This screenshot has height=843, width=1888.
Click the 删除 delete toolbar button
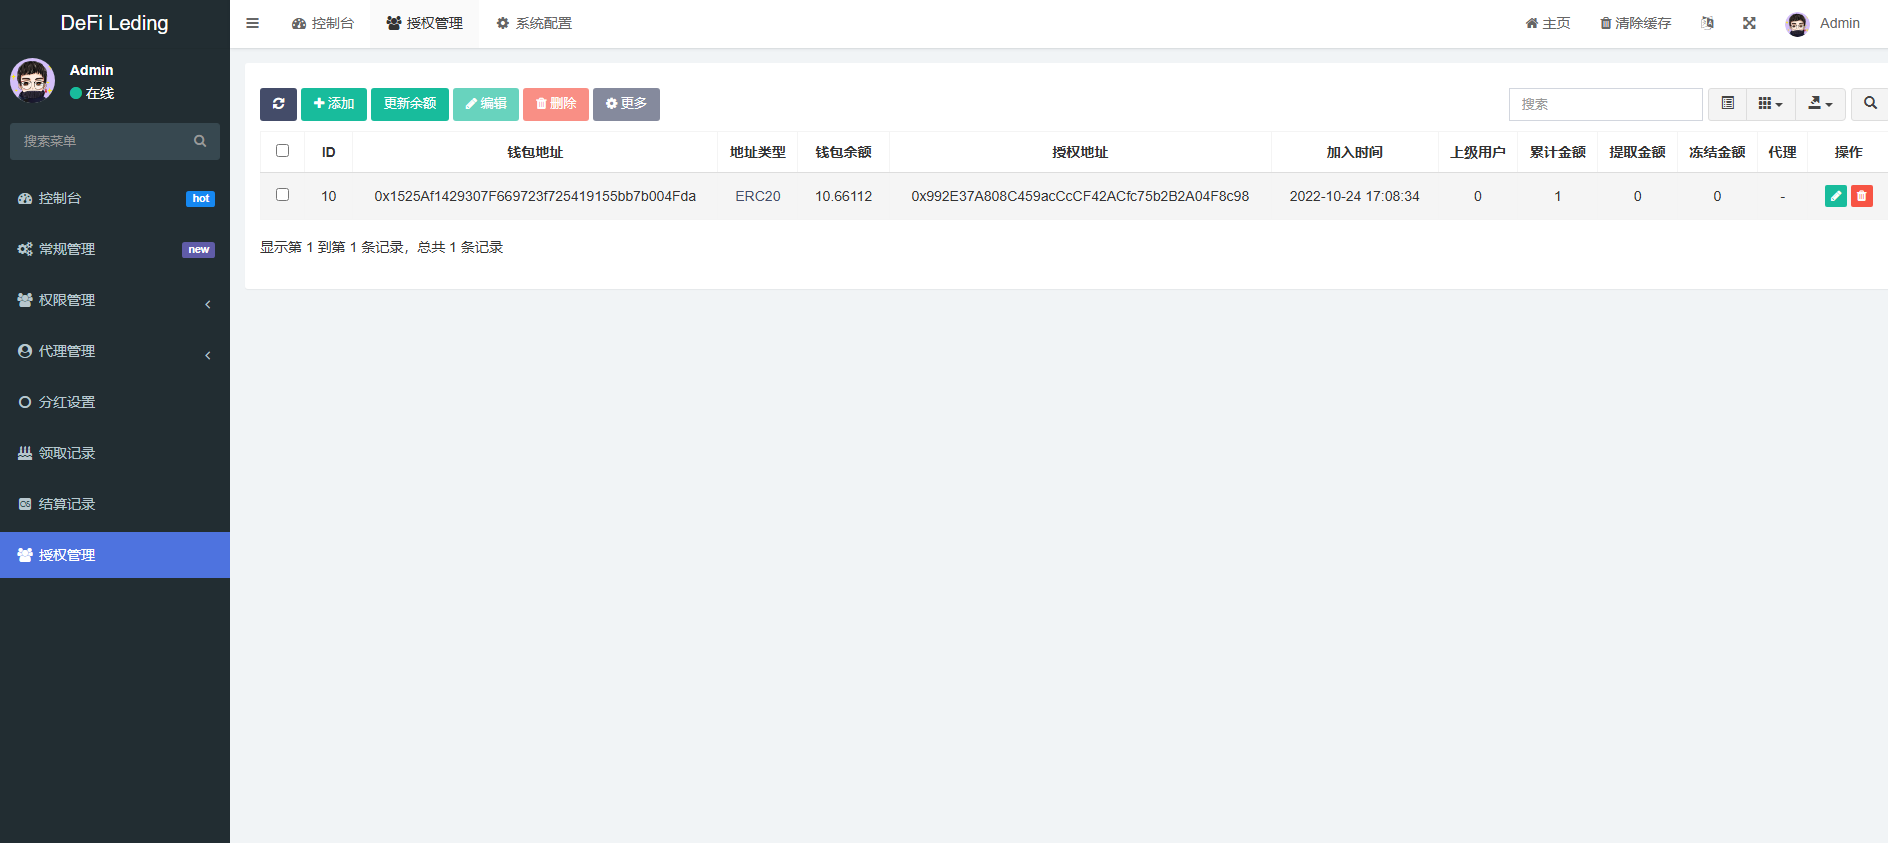pyautogui.click(x=556, y=104)
